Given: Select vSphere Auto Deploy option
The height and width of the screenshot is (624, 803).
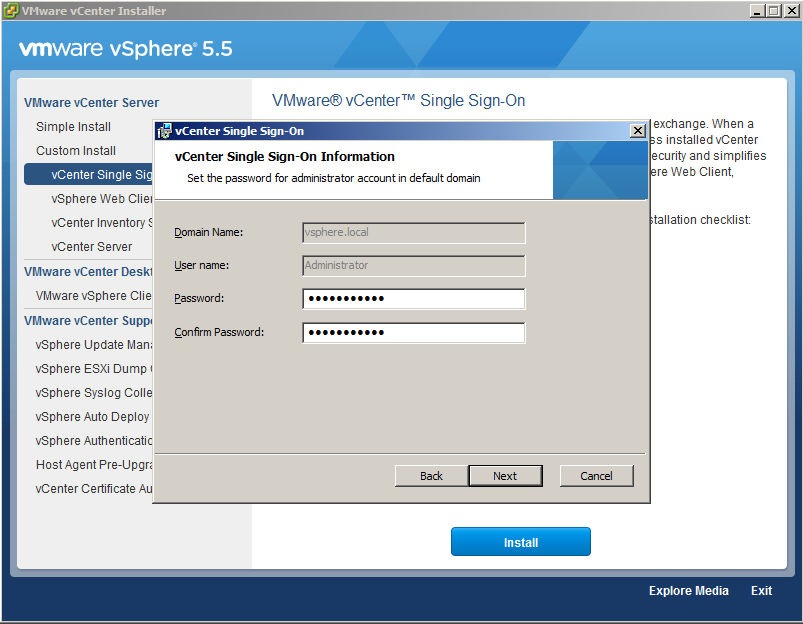Looking at the screenshot, I should [92, 417].
